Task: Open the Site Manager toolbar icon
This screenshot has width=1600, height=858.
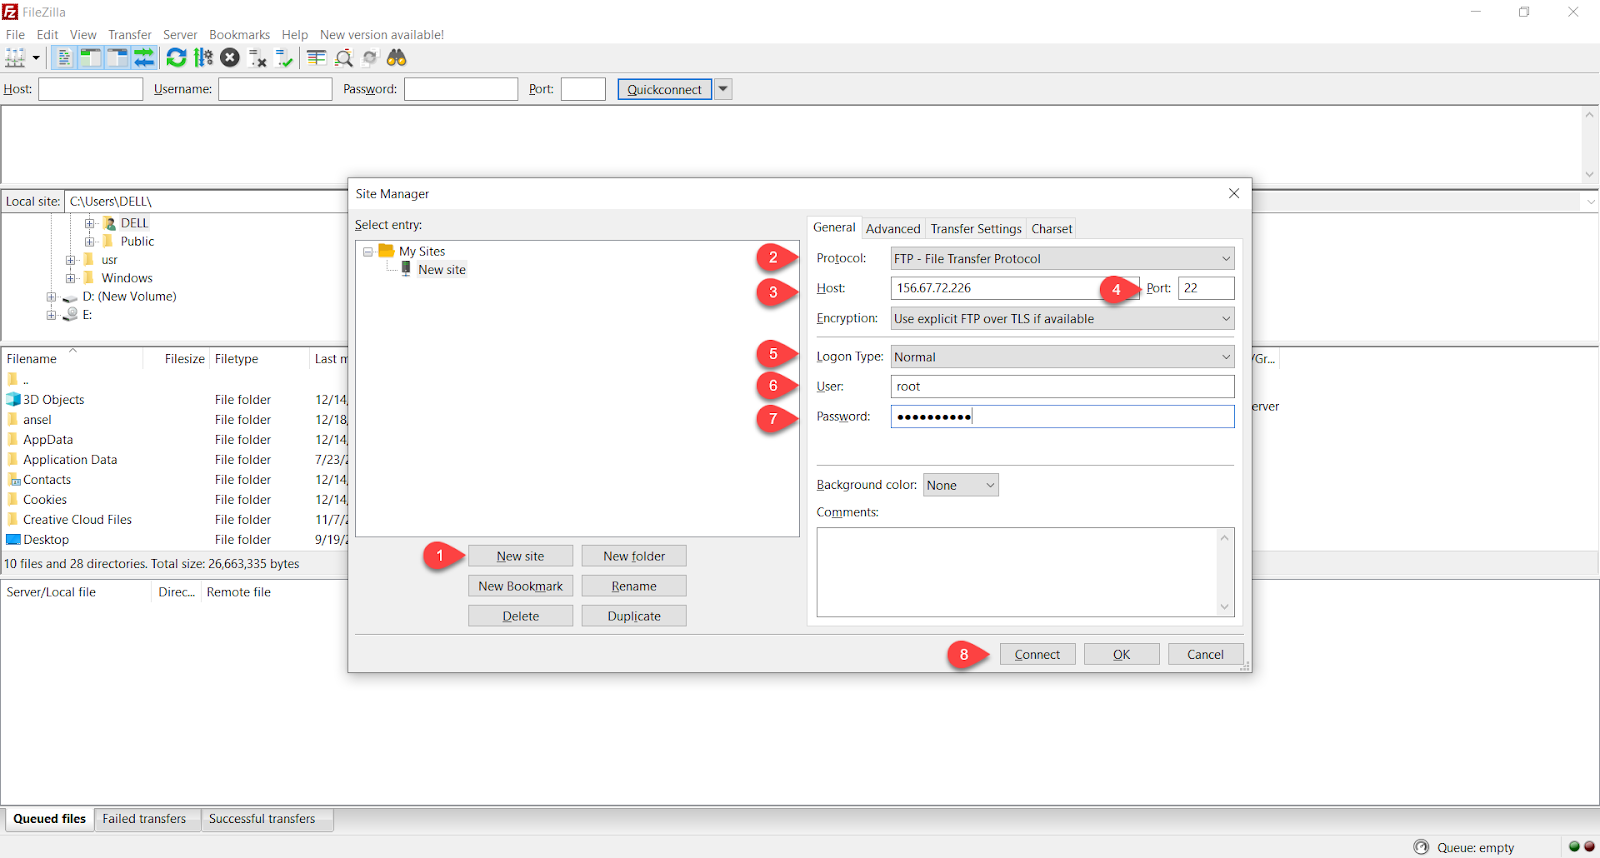Action: coord(15,58)
